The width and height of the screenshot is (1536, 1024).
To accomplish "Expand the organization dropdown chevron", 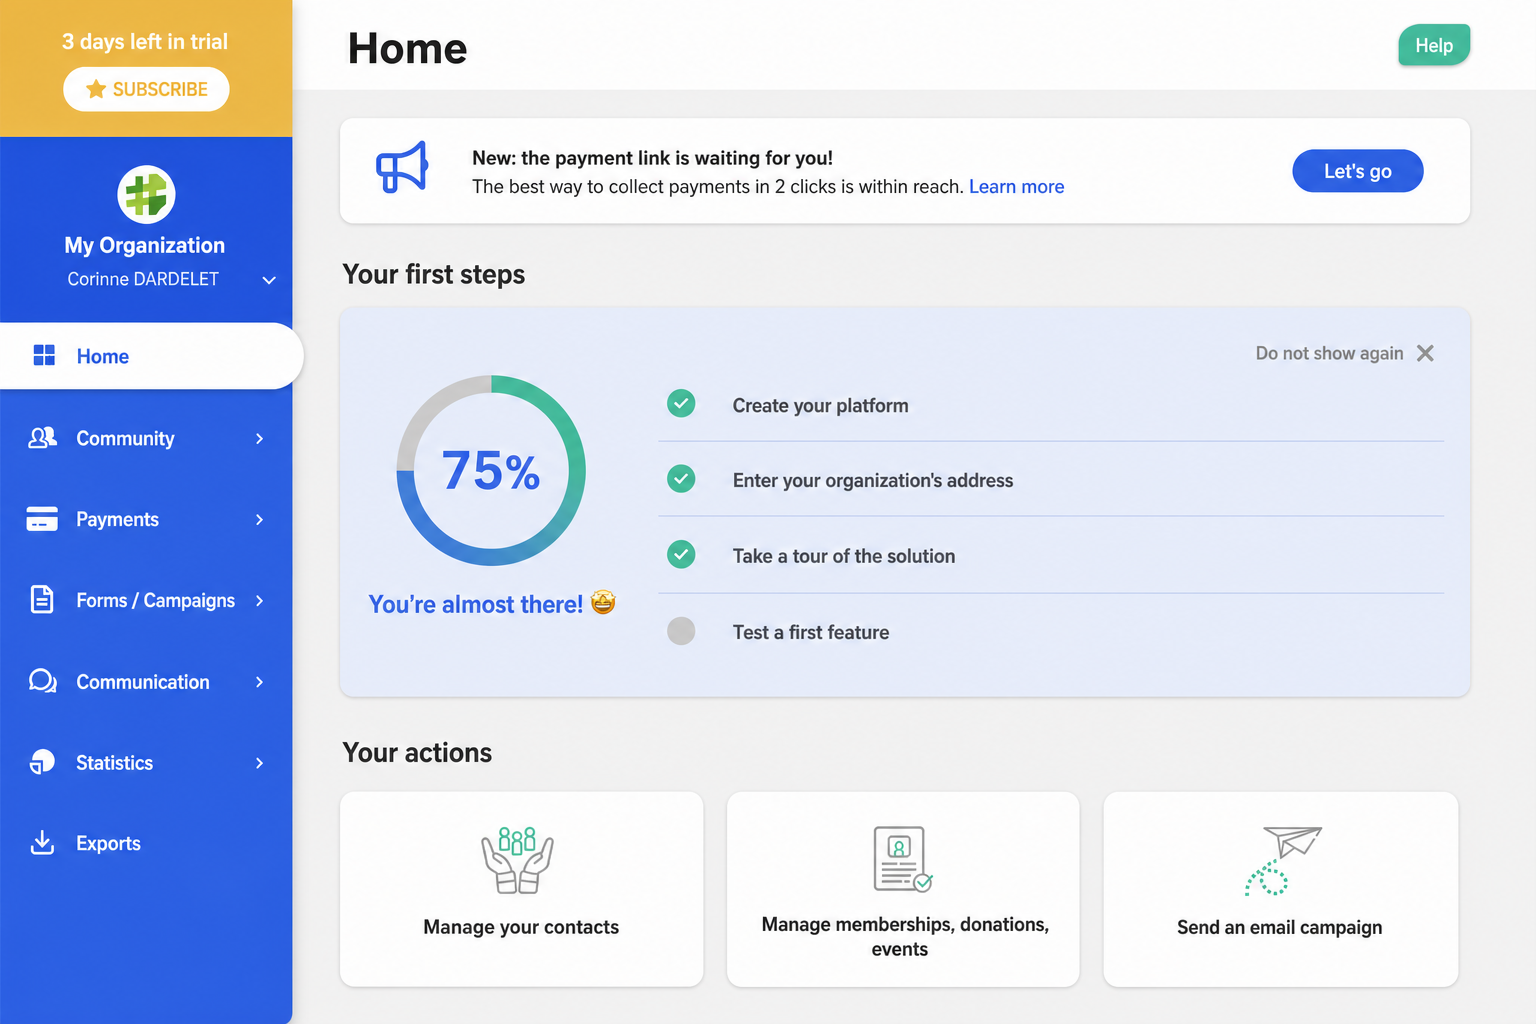I will (x=269, y=280).
